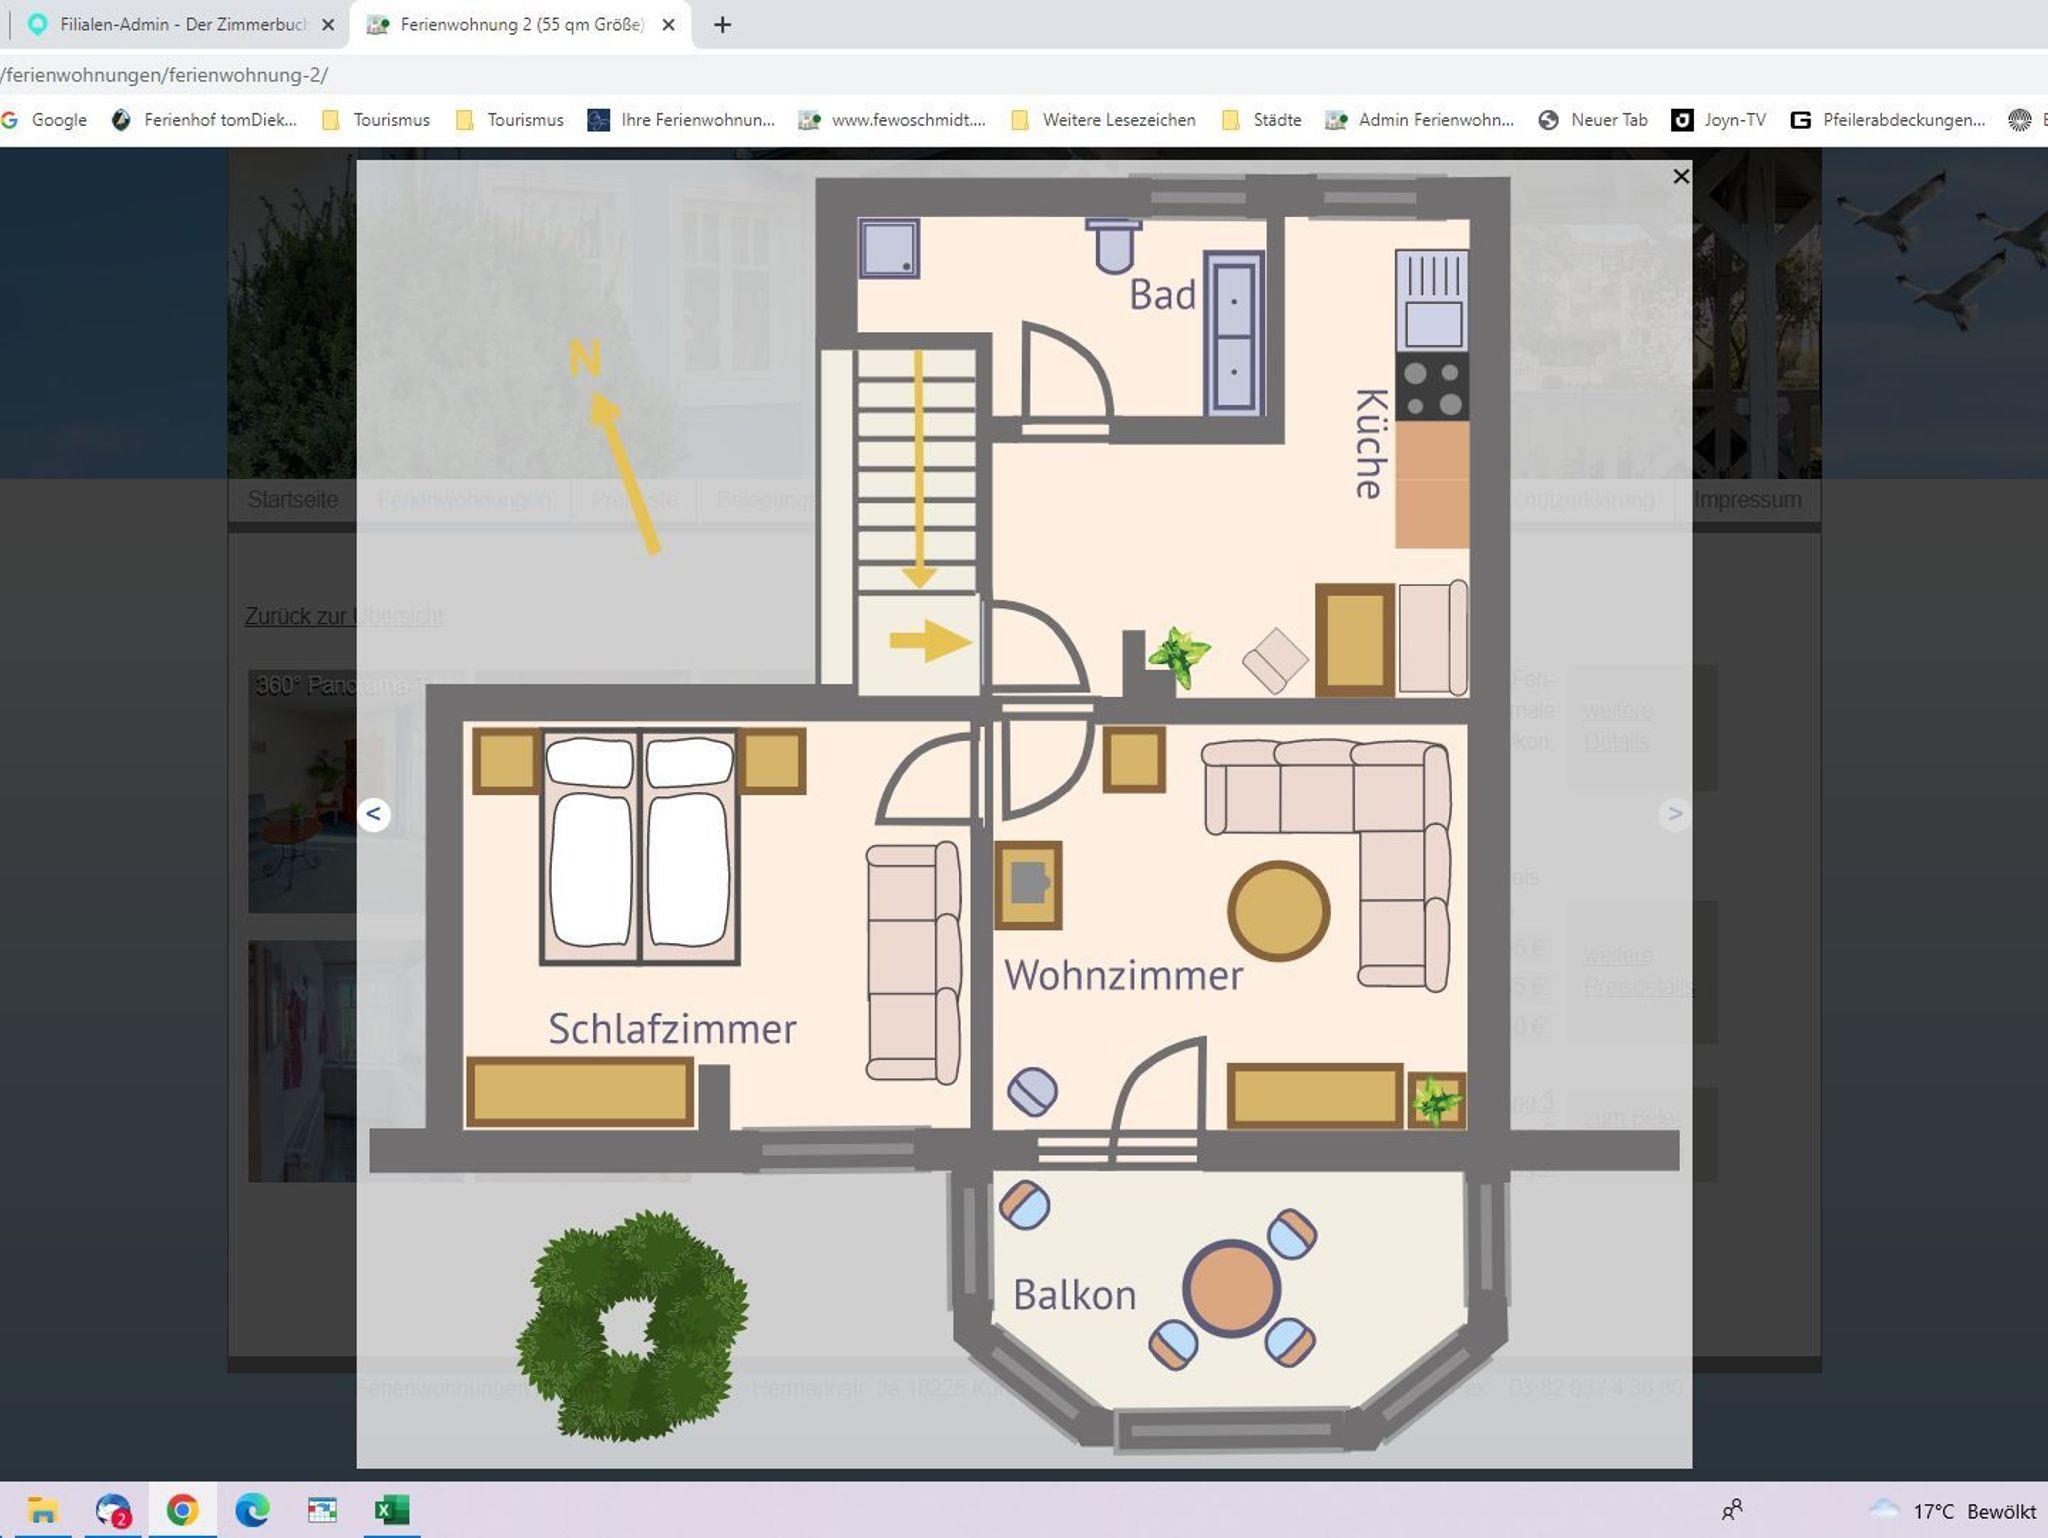Expand the first Tourismus bookmarks folder

pos(376,120)
